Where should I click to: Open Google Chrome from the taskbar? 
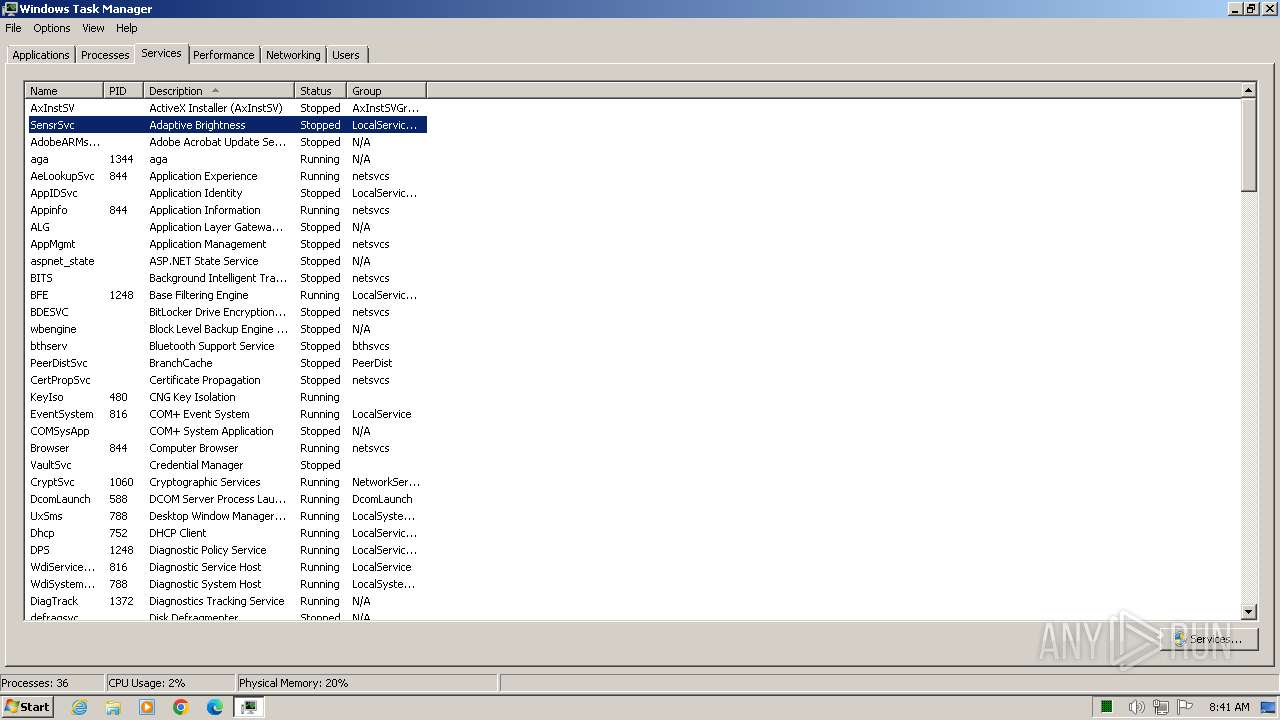tap(181, 707)
